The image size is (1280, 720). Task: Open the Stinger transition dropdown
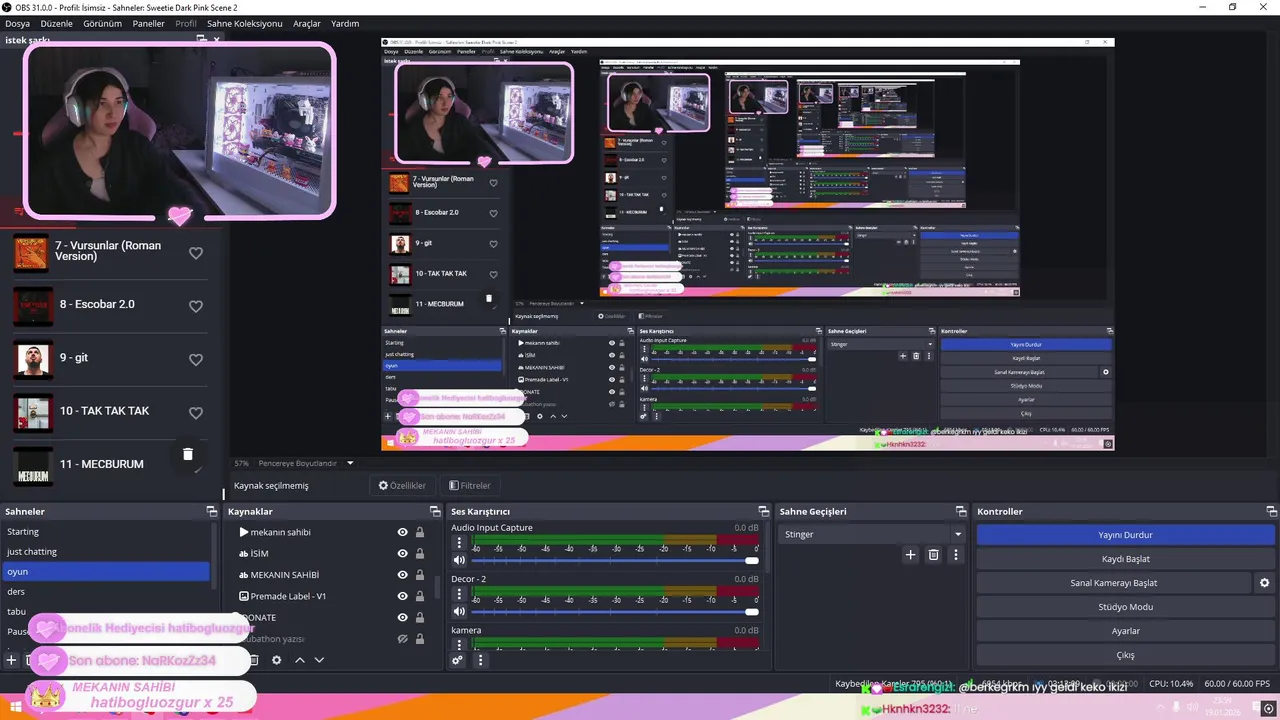(x=872, y=534)
